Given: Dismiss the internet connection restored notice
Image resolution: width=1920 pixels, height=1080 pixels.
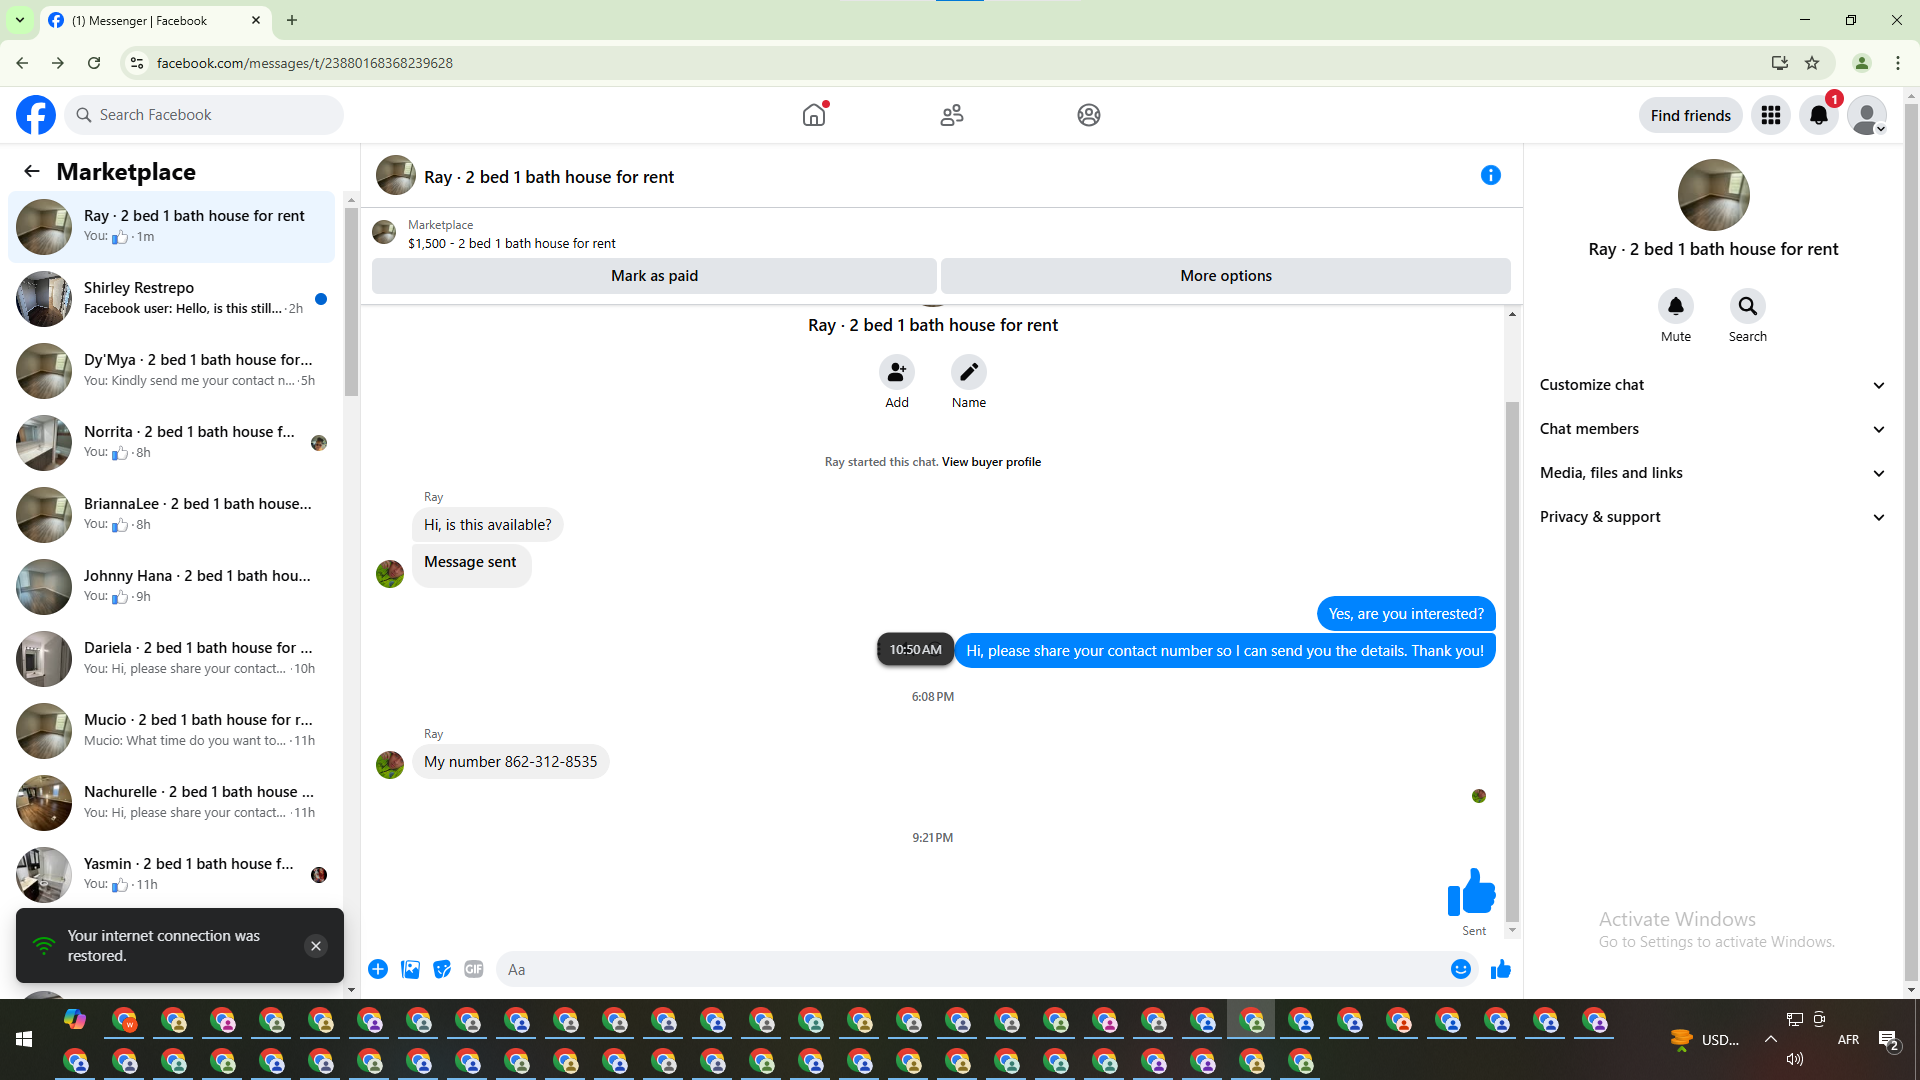Looking at the screenshot, I should tap(316, 946).
